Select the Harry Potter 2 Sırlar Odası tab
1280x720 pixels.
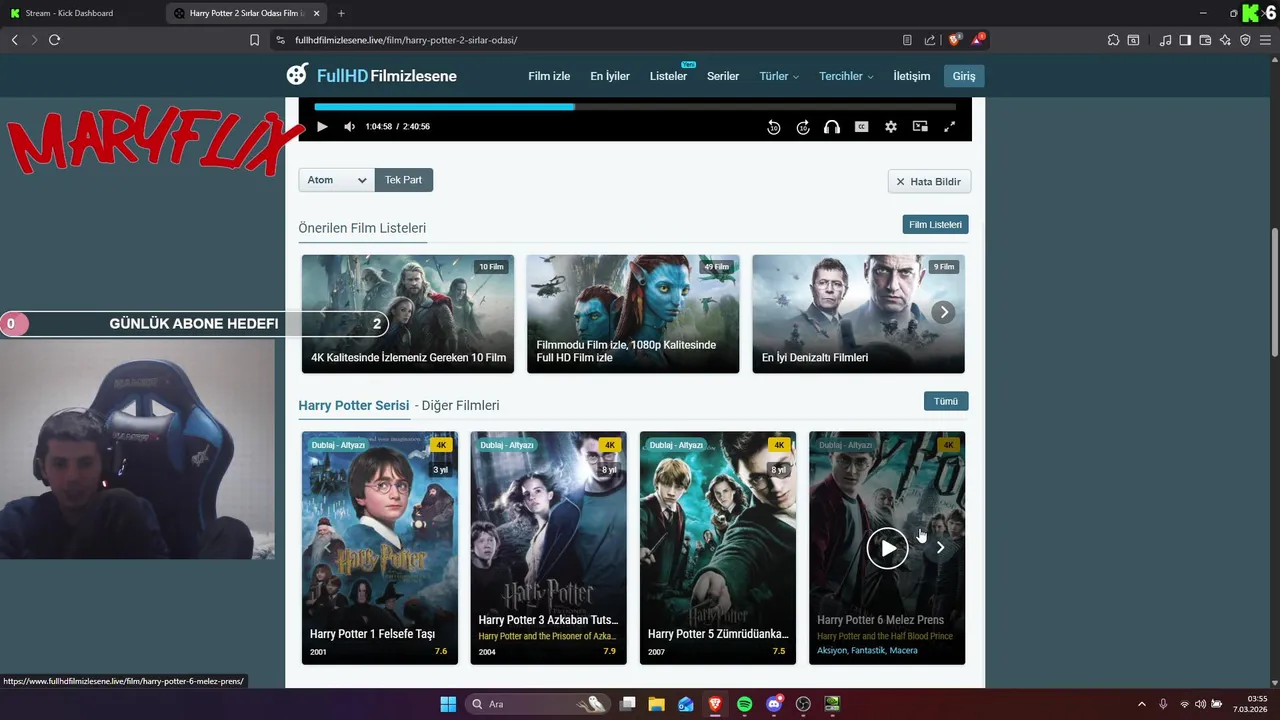(240, 13)
